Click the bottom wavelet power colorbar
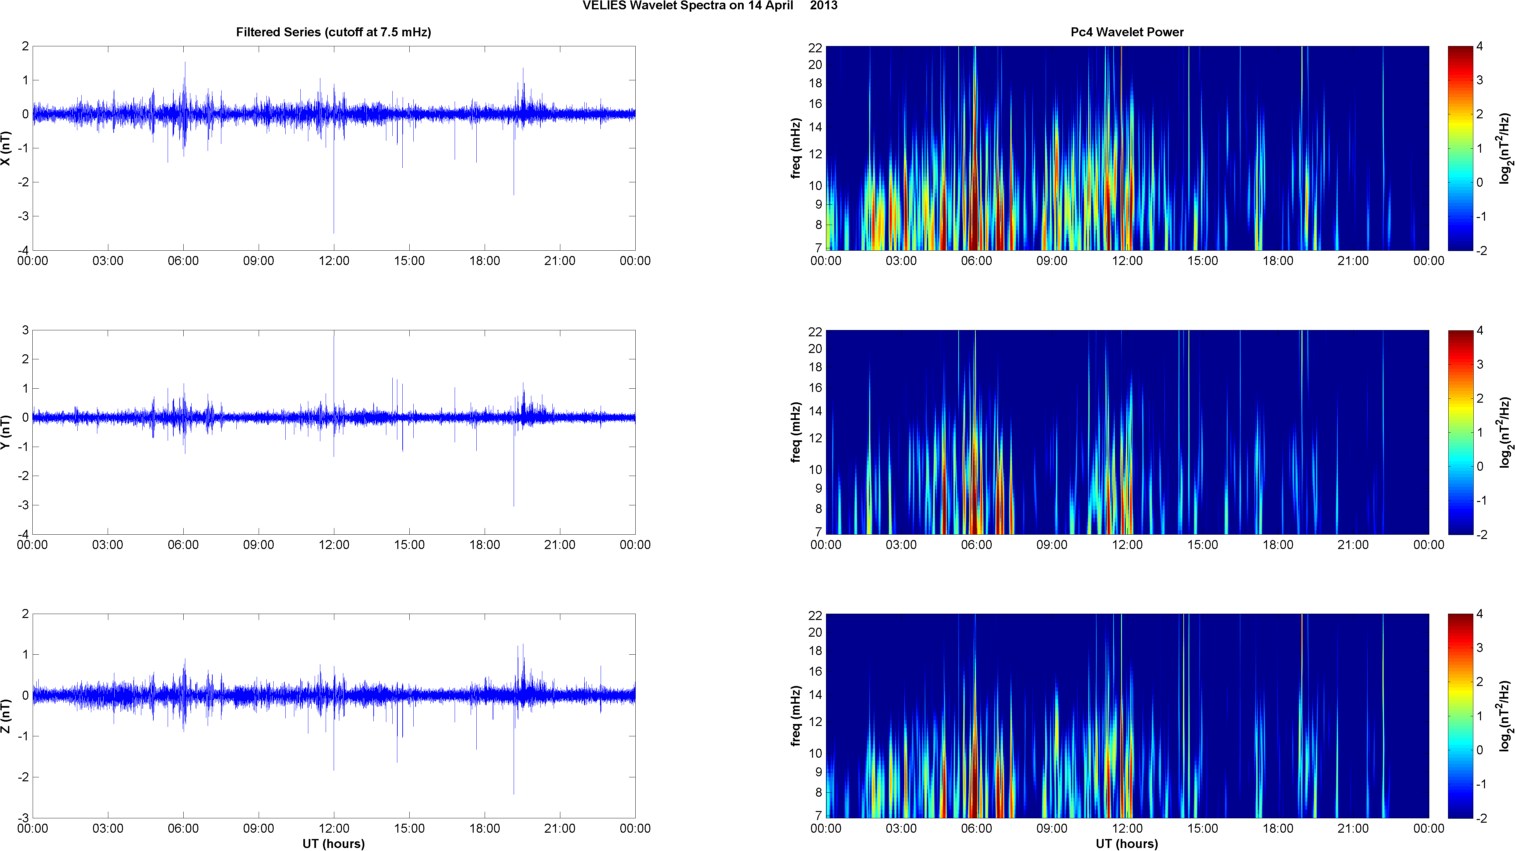The width and height of the screenshot is (1515, 851). (1460, 716)
